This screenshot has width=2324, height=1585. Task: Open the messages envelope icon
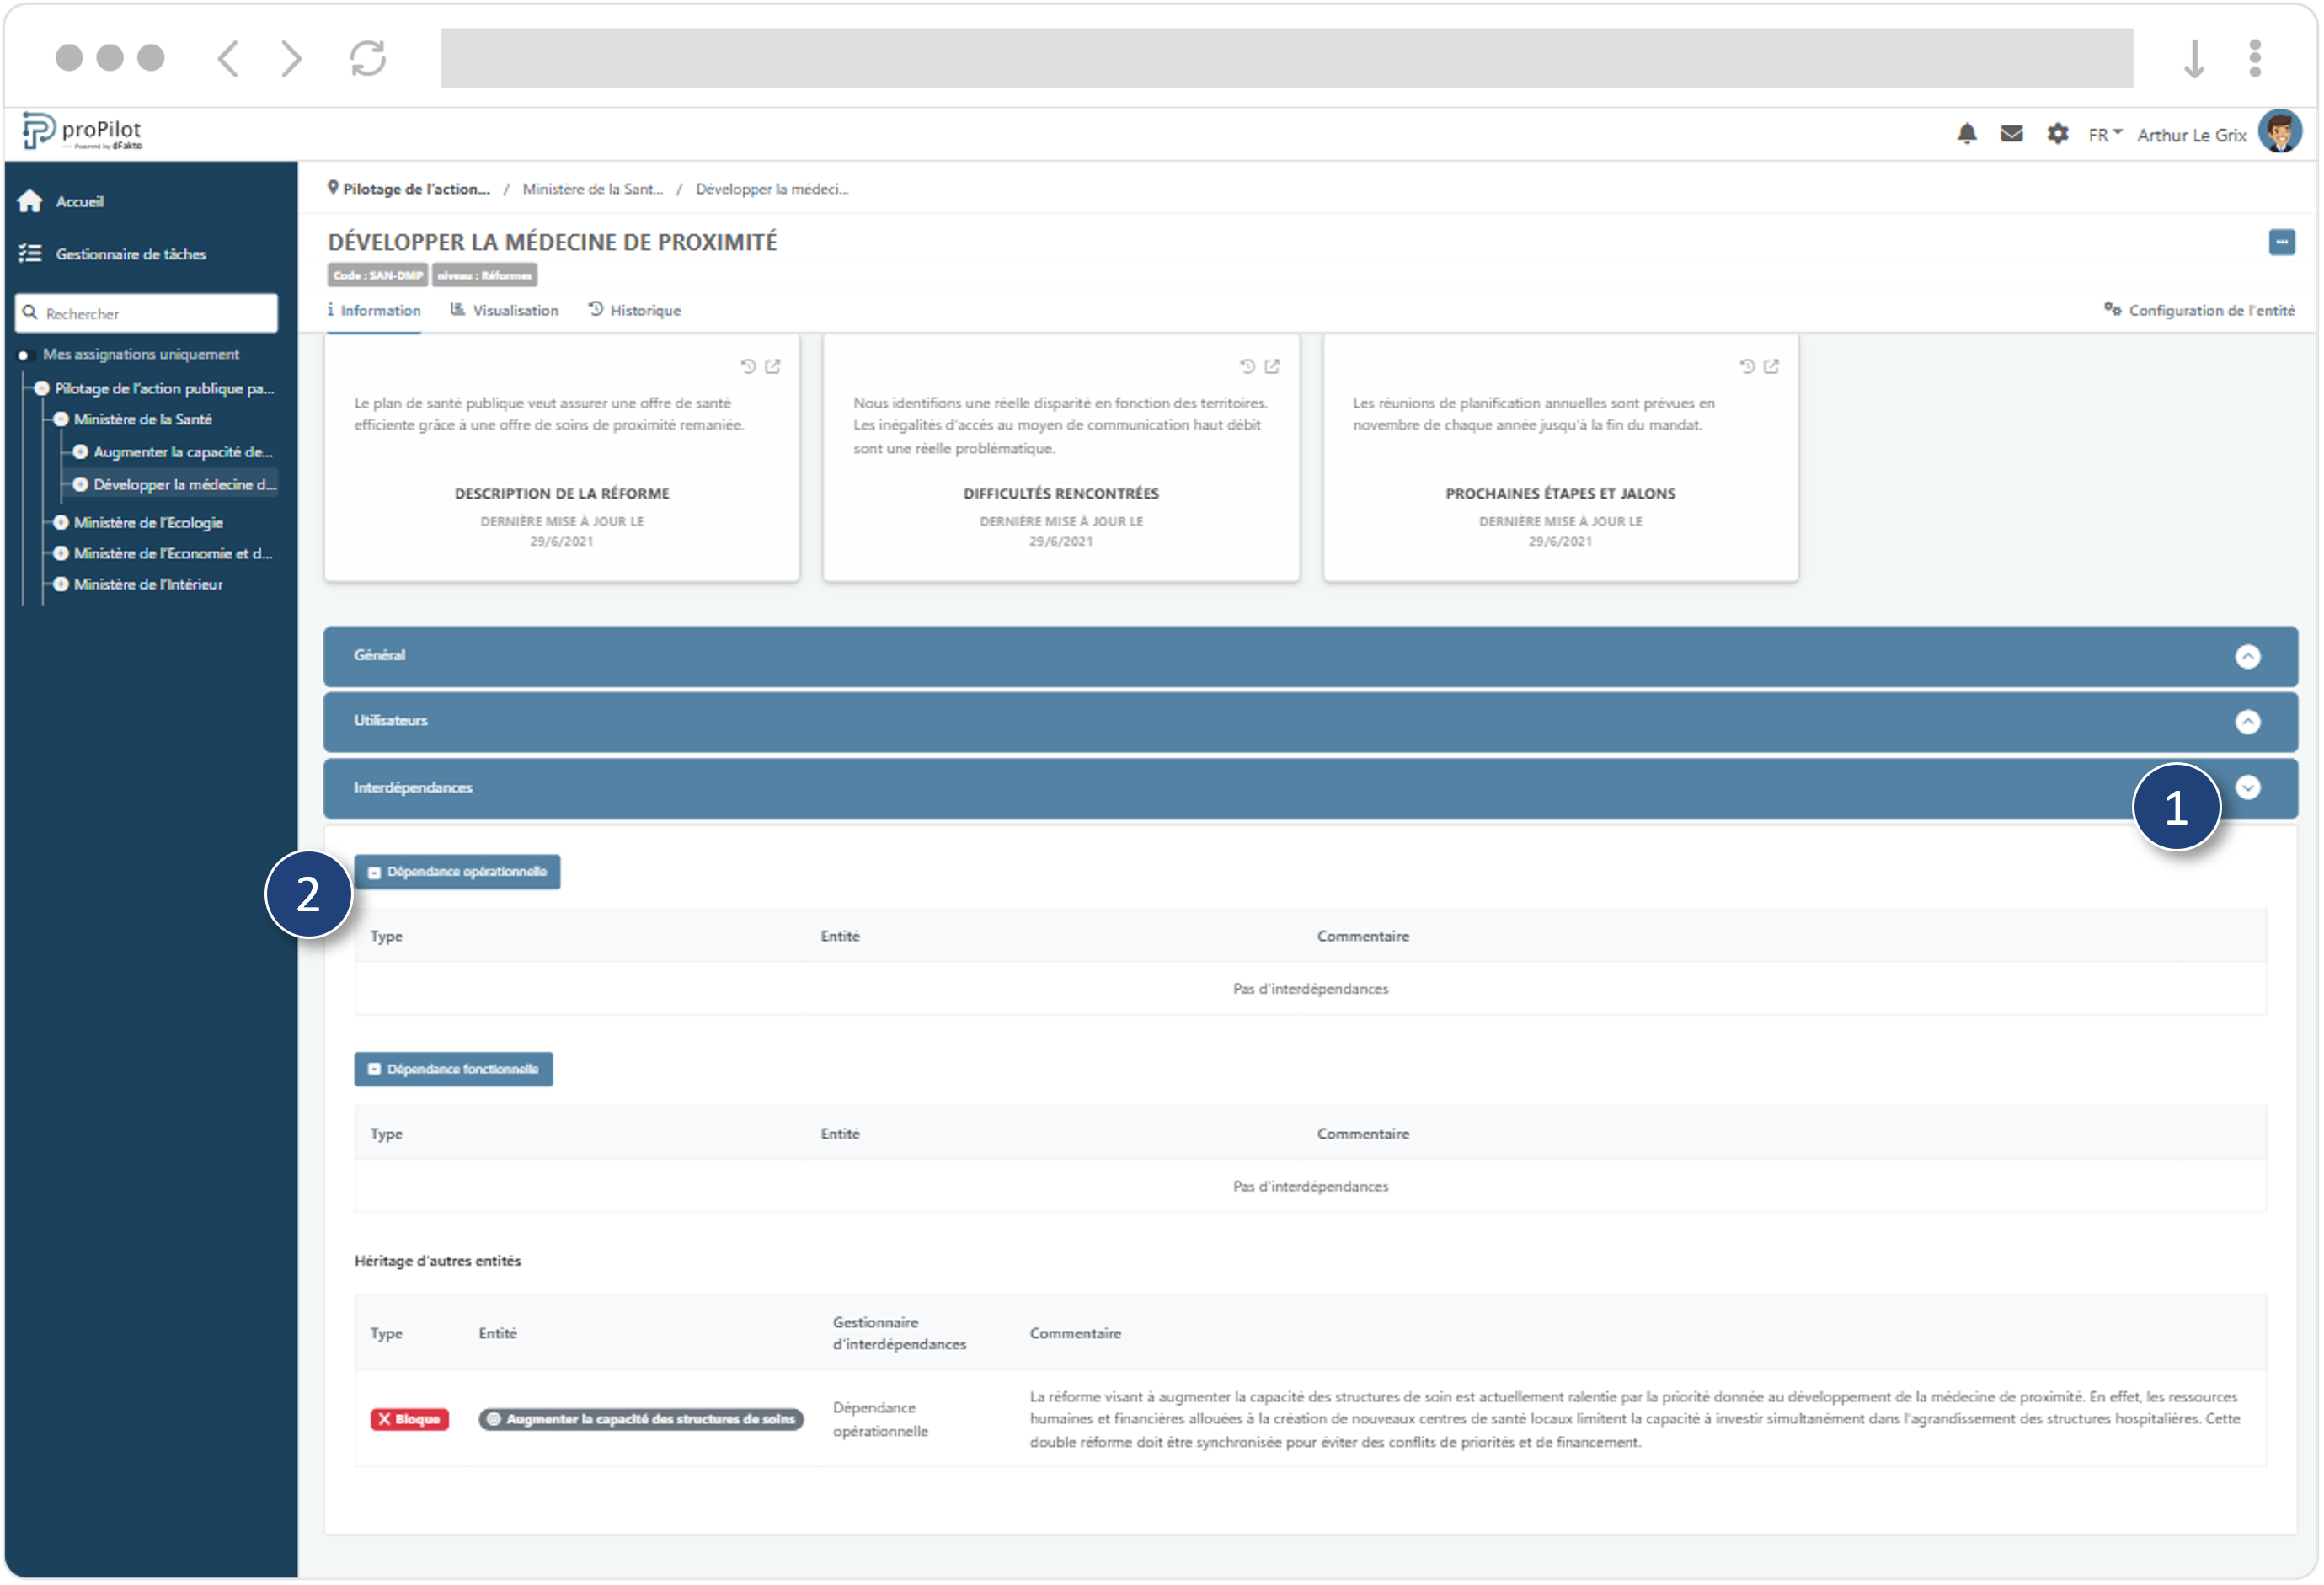2011,134
